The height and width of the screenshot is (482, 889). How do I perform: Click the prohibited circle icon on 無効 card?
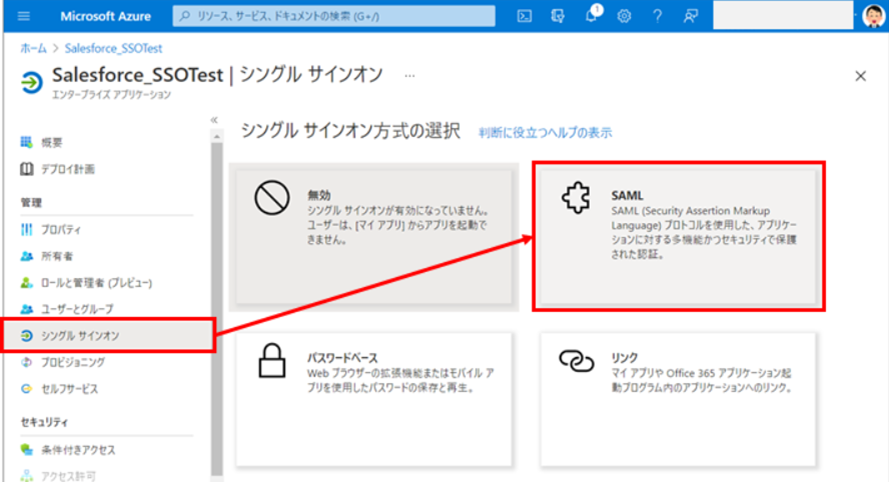(x=272, y=197)
